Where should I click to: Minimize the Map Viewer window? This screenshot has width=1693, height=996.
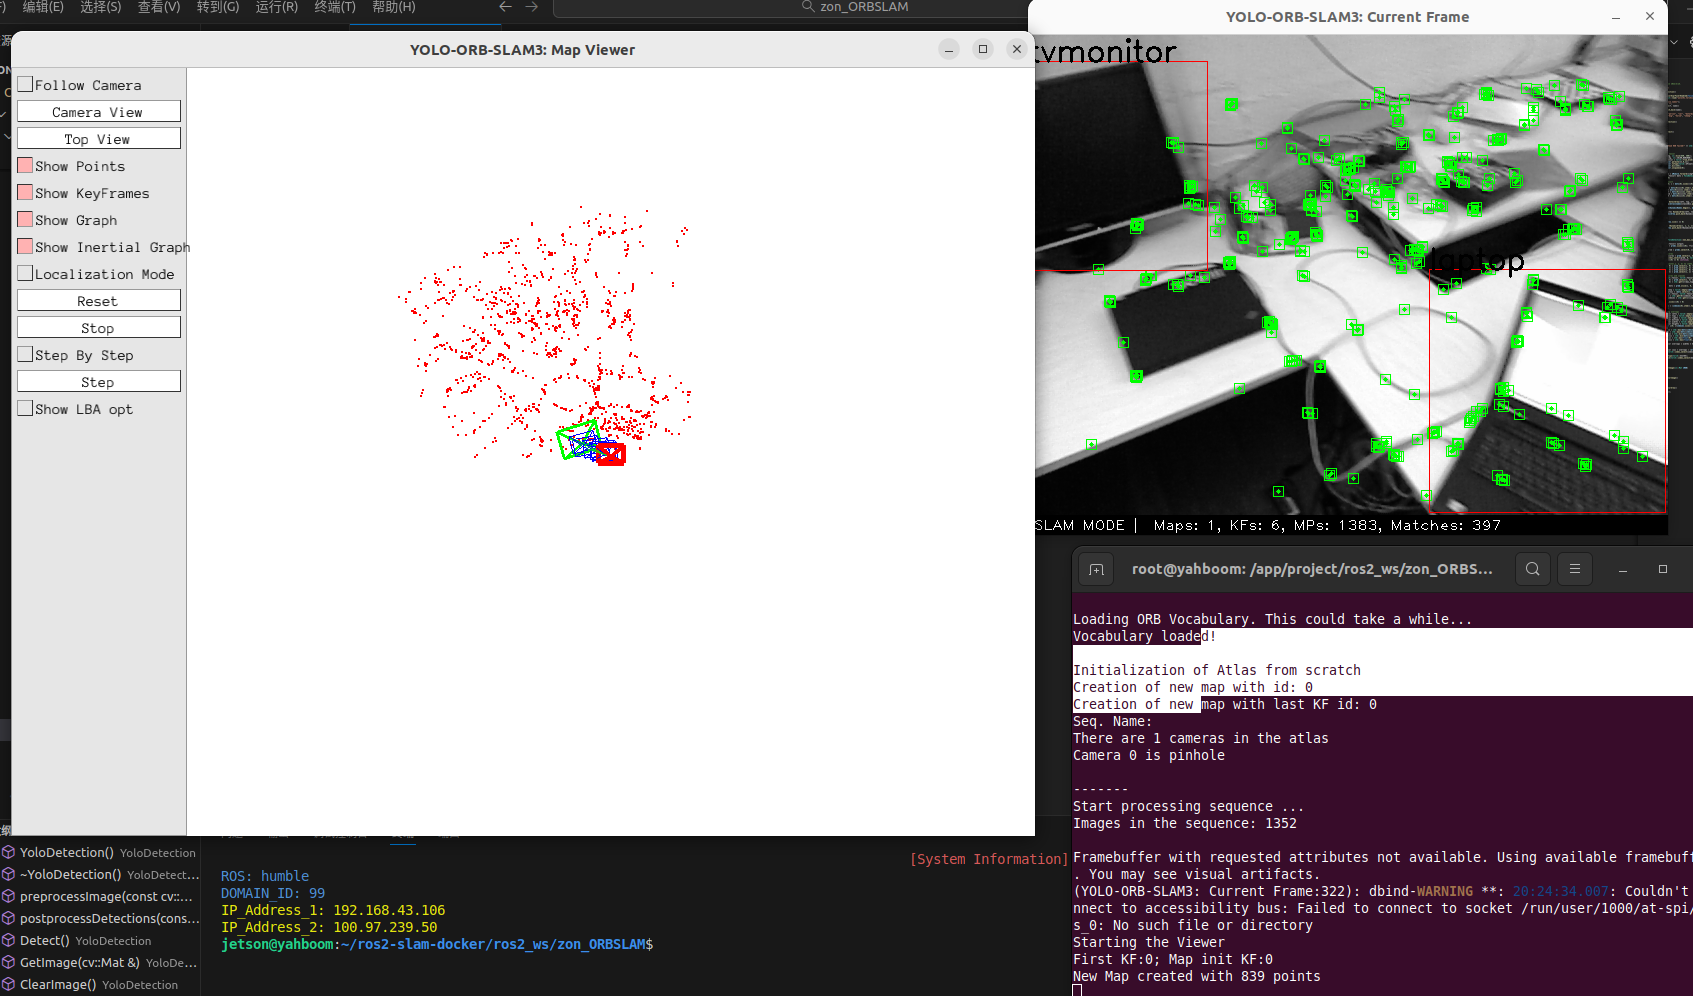pos(949,49)
